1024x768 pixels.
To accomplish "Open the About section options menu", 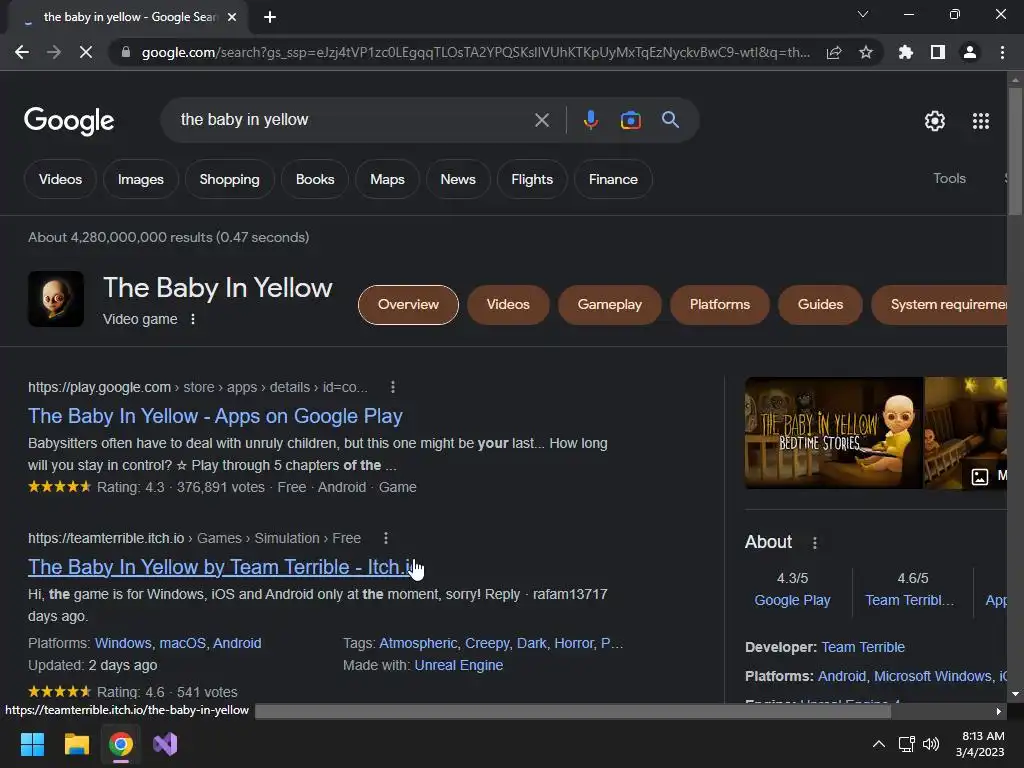I will 814,542.
